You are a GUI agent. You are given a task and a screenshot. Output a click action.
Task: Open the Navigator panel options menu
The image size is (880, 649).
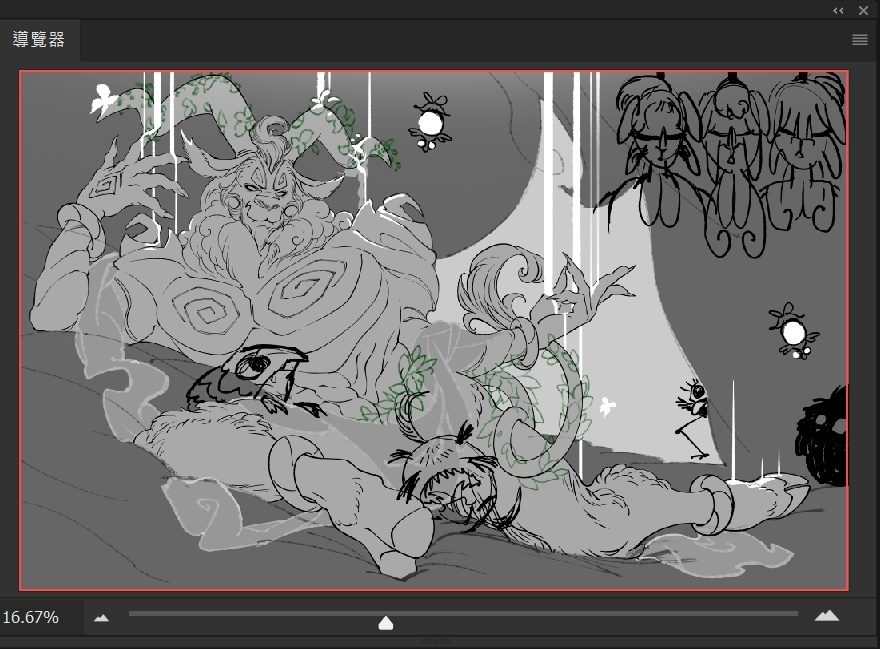point(859,39)
